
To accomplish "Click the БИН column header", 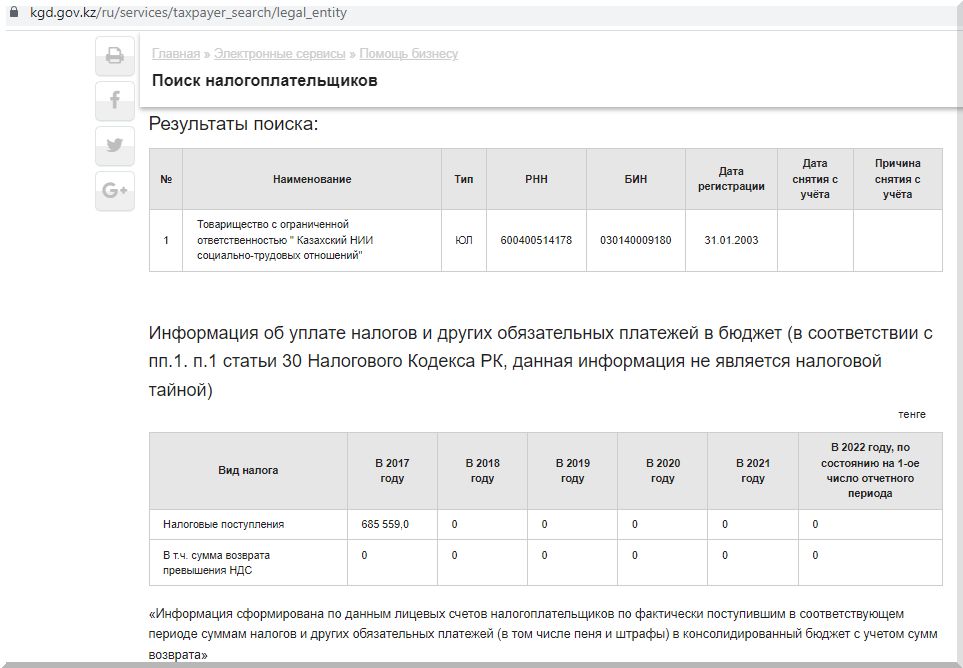I will 636,179.
